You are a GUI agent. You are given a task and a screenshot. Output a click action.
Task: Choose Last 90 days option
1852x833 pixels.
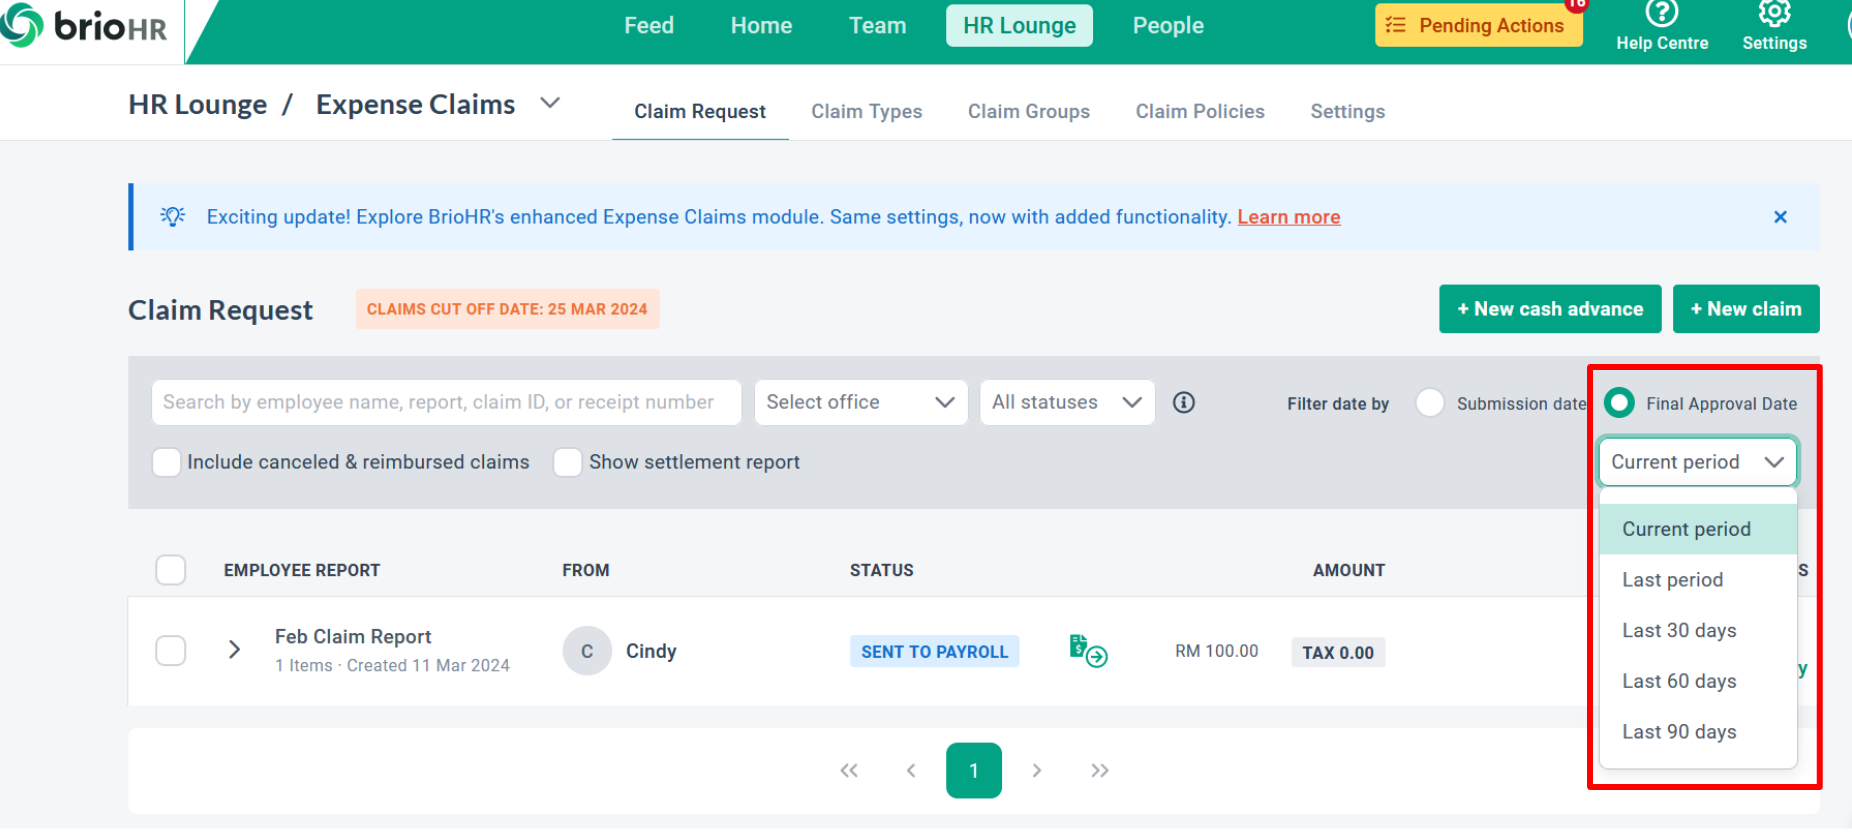tap(1698, 732)
